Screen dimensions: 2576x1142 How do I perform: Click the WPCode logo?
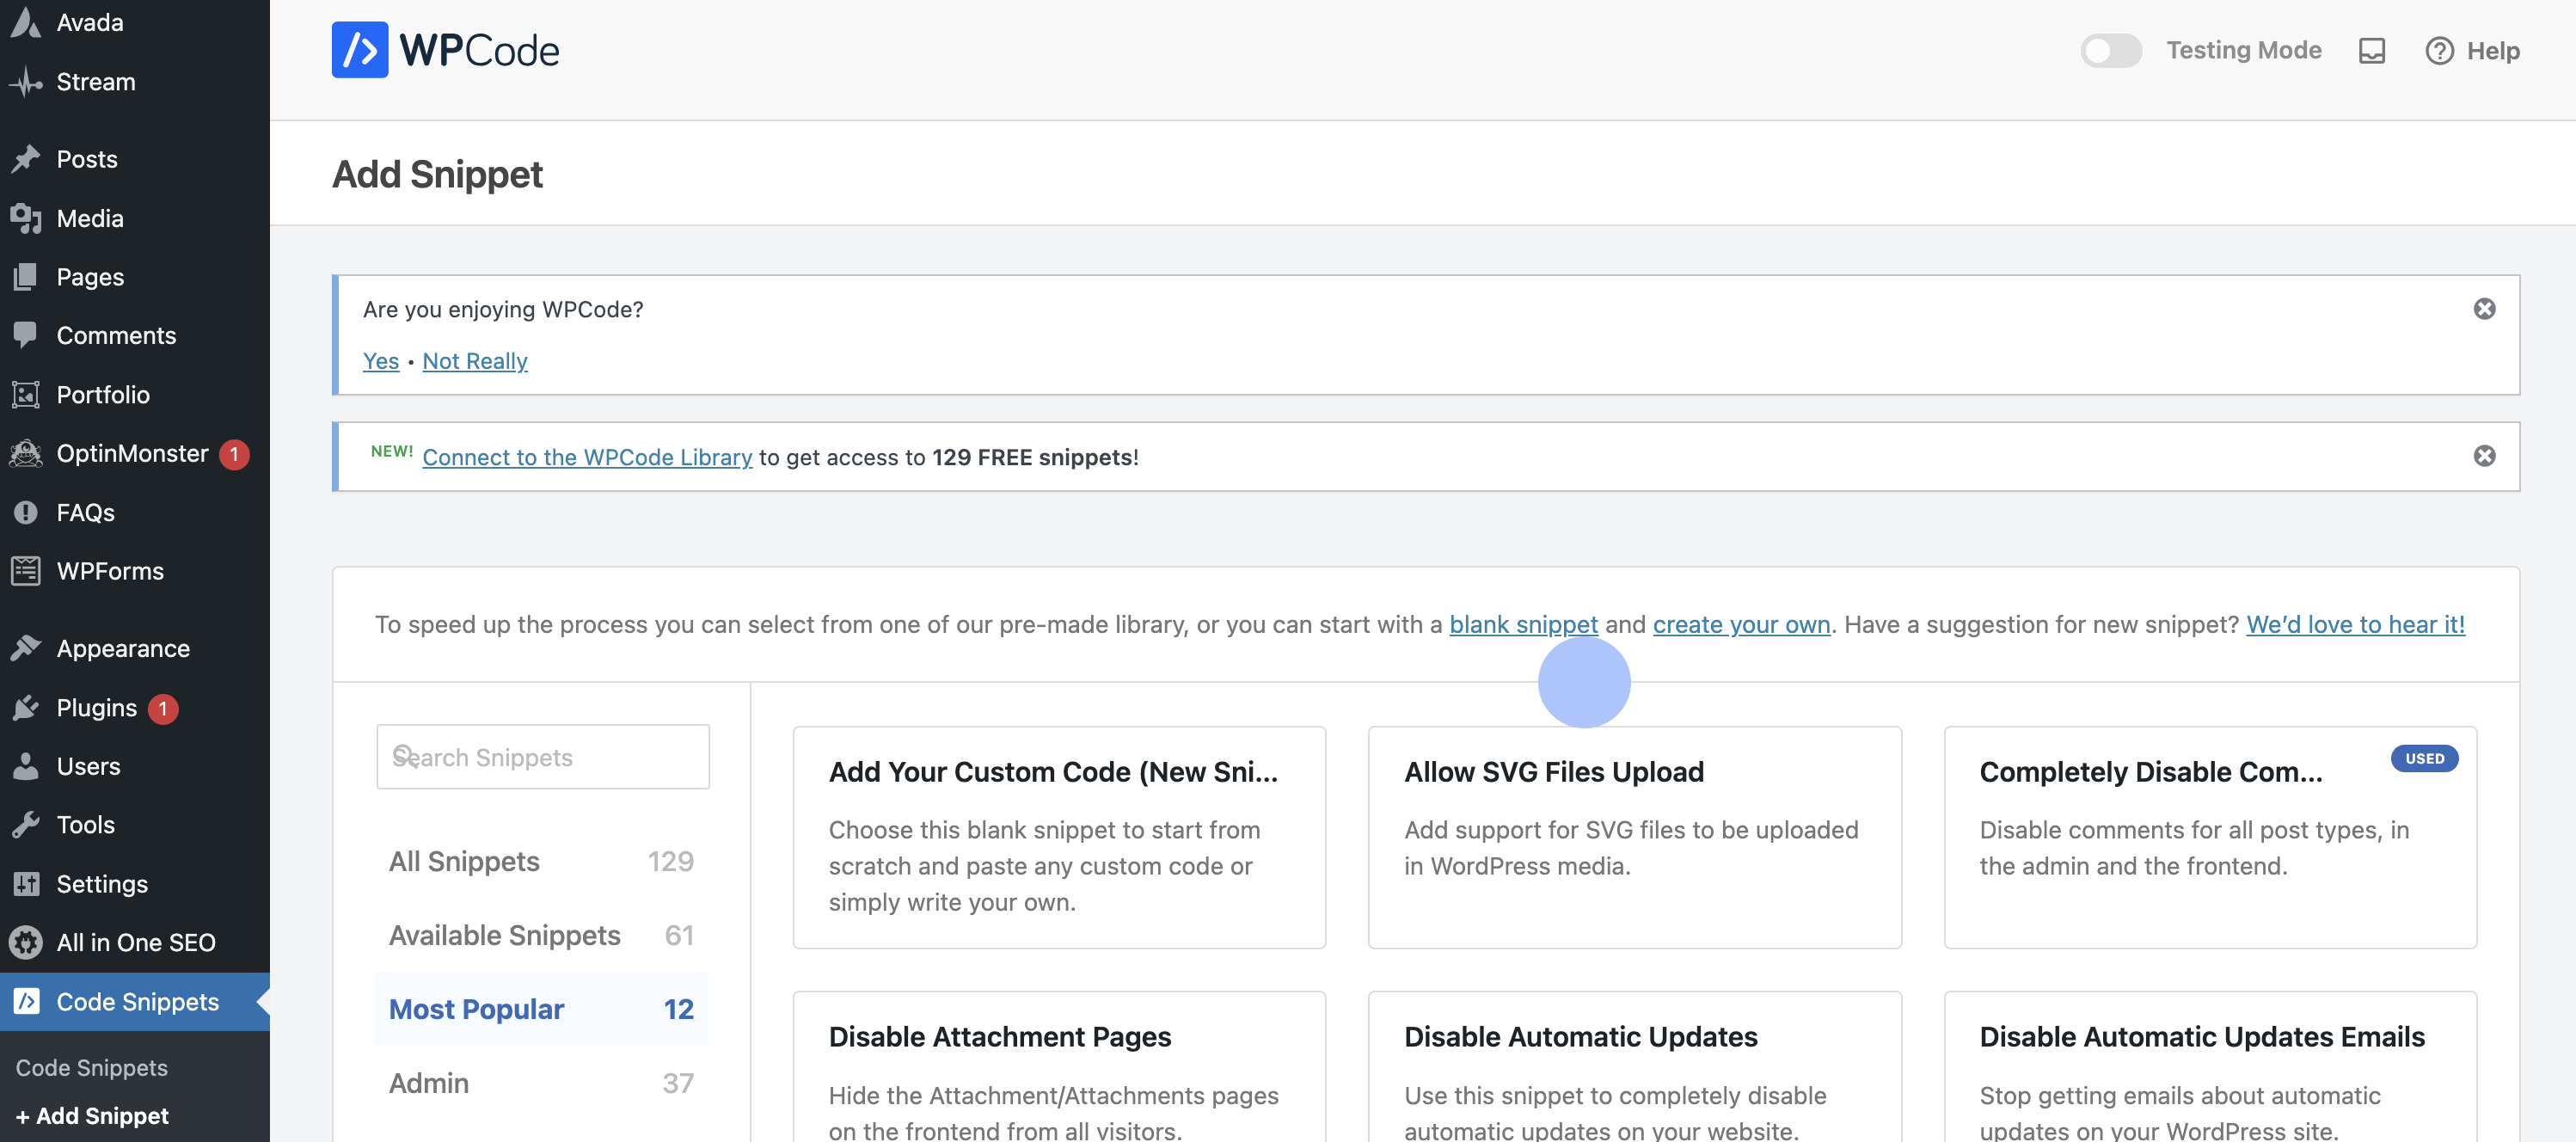point(445,50)
